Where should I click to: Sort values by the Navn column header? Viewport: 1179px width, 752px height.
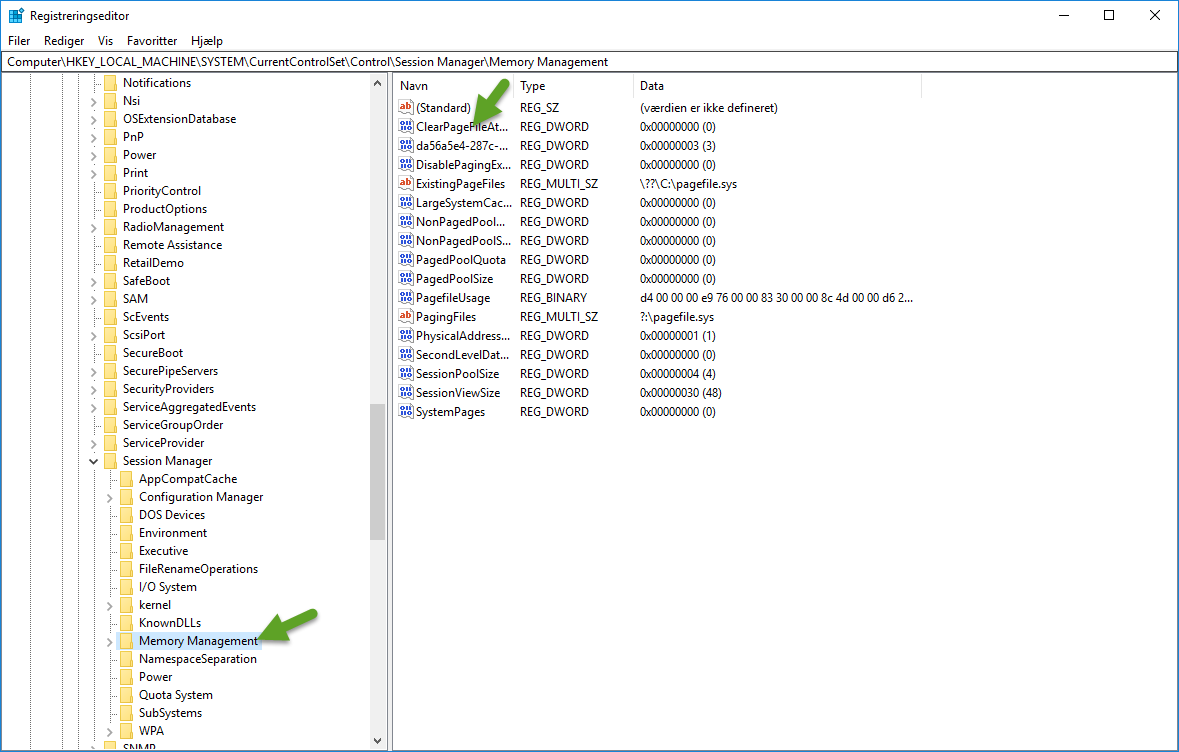[x=453, y=86]
